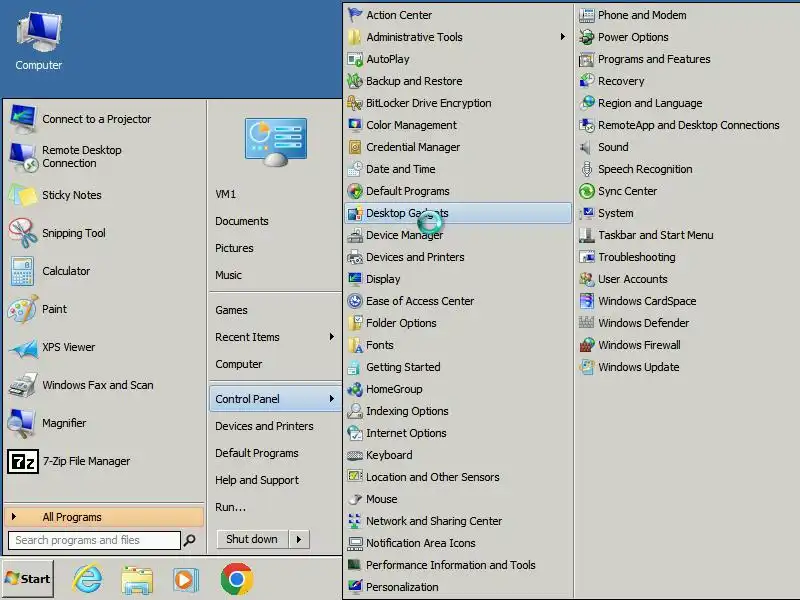Viewport: 800px width, 600px height.
Task: Open Documents from Start menu
Action: [x=242, y=221]
